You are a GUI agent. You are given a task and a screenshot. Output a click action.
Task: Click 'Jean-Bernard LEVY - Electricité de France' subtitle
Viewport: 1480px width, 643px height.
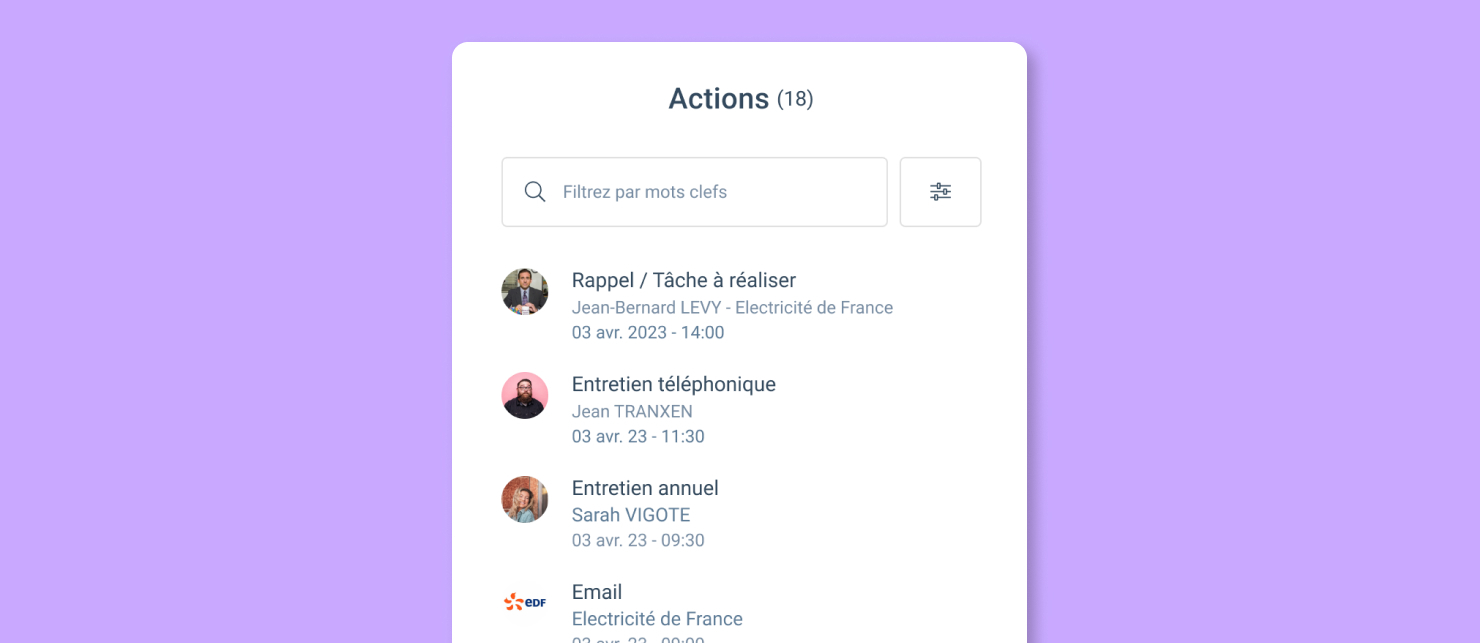click(x=732, y=308)
